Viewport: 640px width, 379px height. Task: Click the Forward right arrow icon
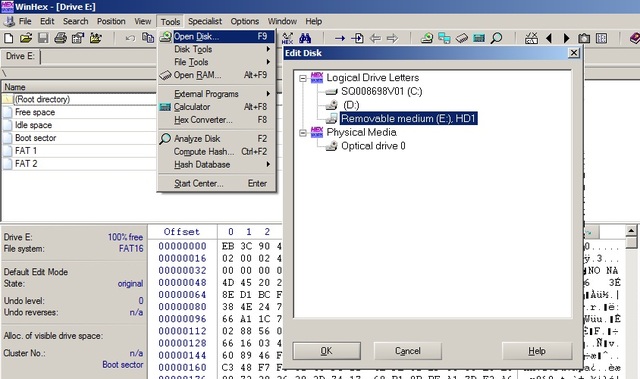pyautogui.click(x=392, y=38)
